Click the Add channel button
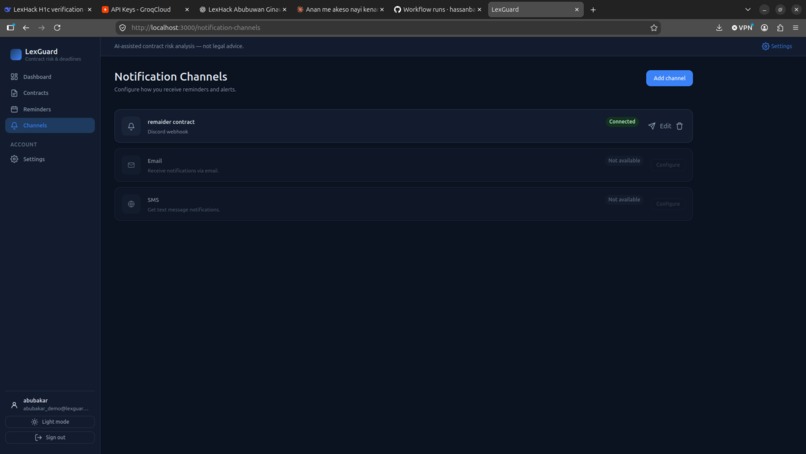806x454 pixels. [x=669, y=78]
